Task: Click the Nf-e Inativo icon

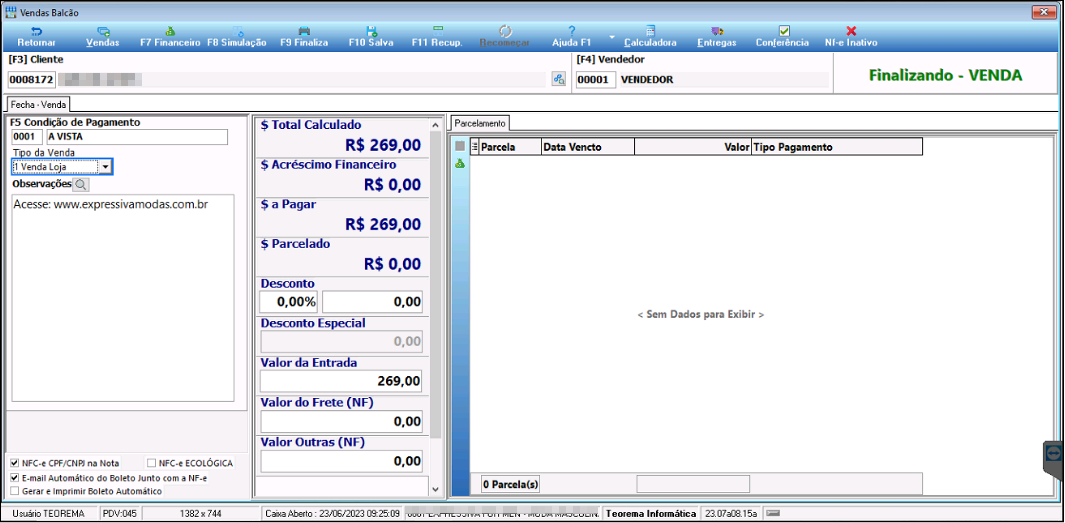Action: pos(851,37)
